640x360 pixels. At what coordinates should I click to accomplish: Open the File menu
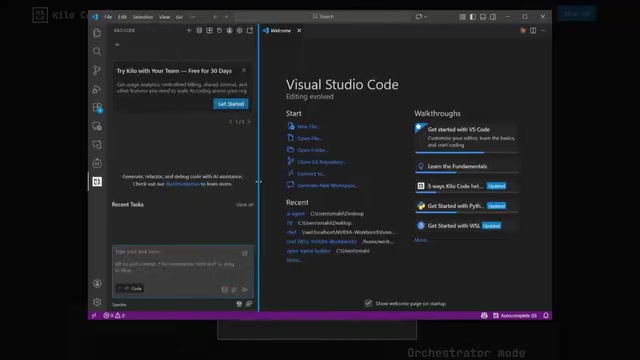pyautogui.click(x=108, y=17)
